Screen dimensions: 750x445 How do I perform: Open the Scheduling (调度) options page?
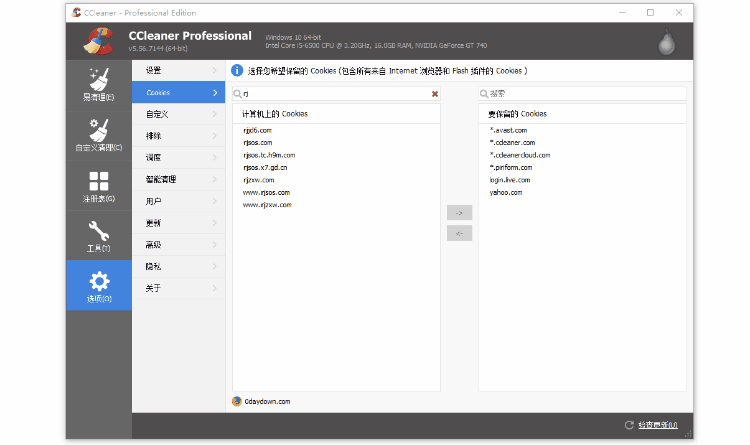pyautogui.click(x=178, y=157)
